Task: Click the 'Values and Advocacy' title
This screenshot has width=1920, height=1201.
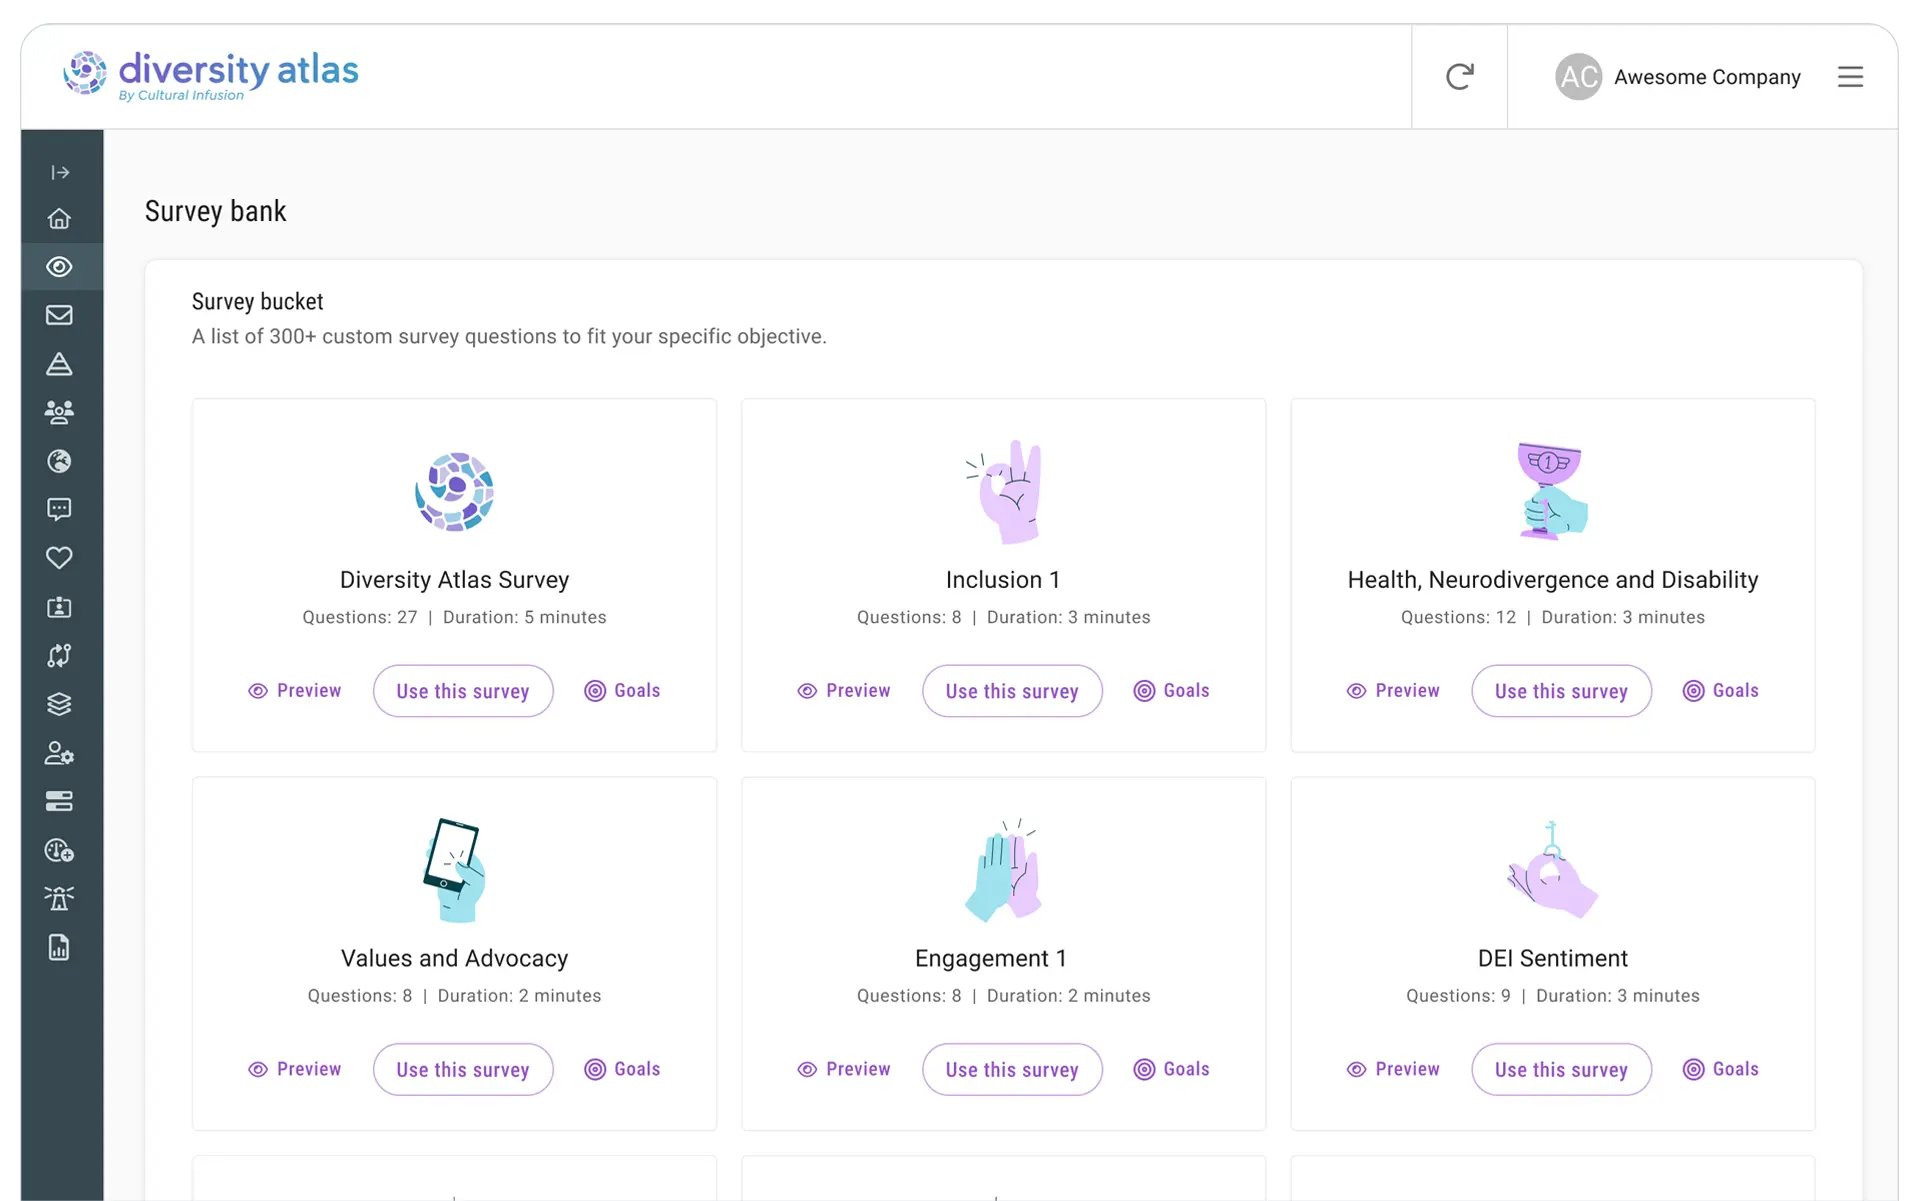Action: tap(454, 958)
